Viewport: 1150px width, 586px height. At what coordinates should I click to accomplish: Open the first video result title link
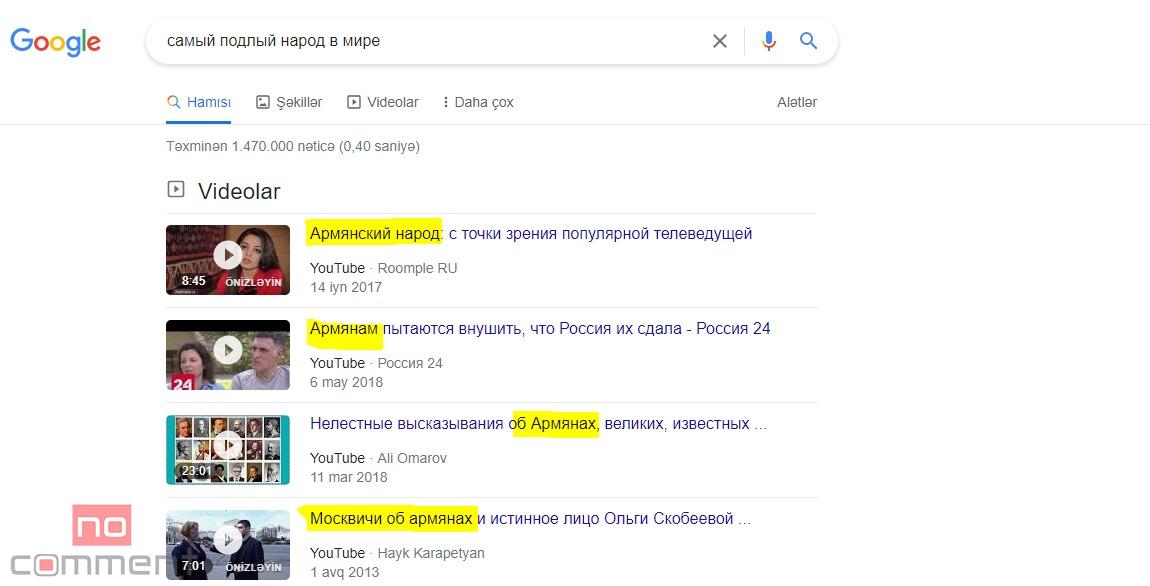(530, 234)
